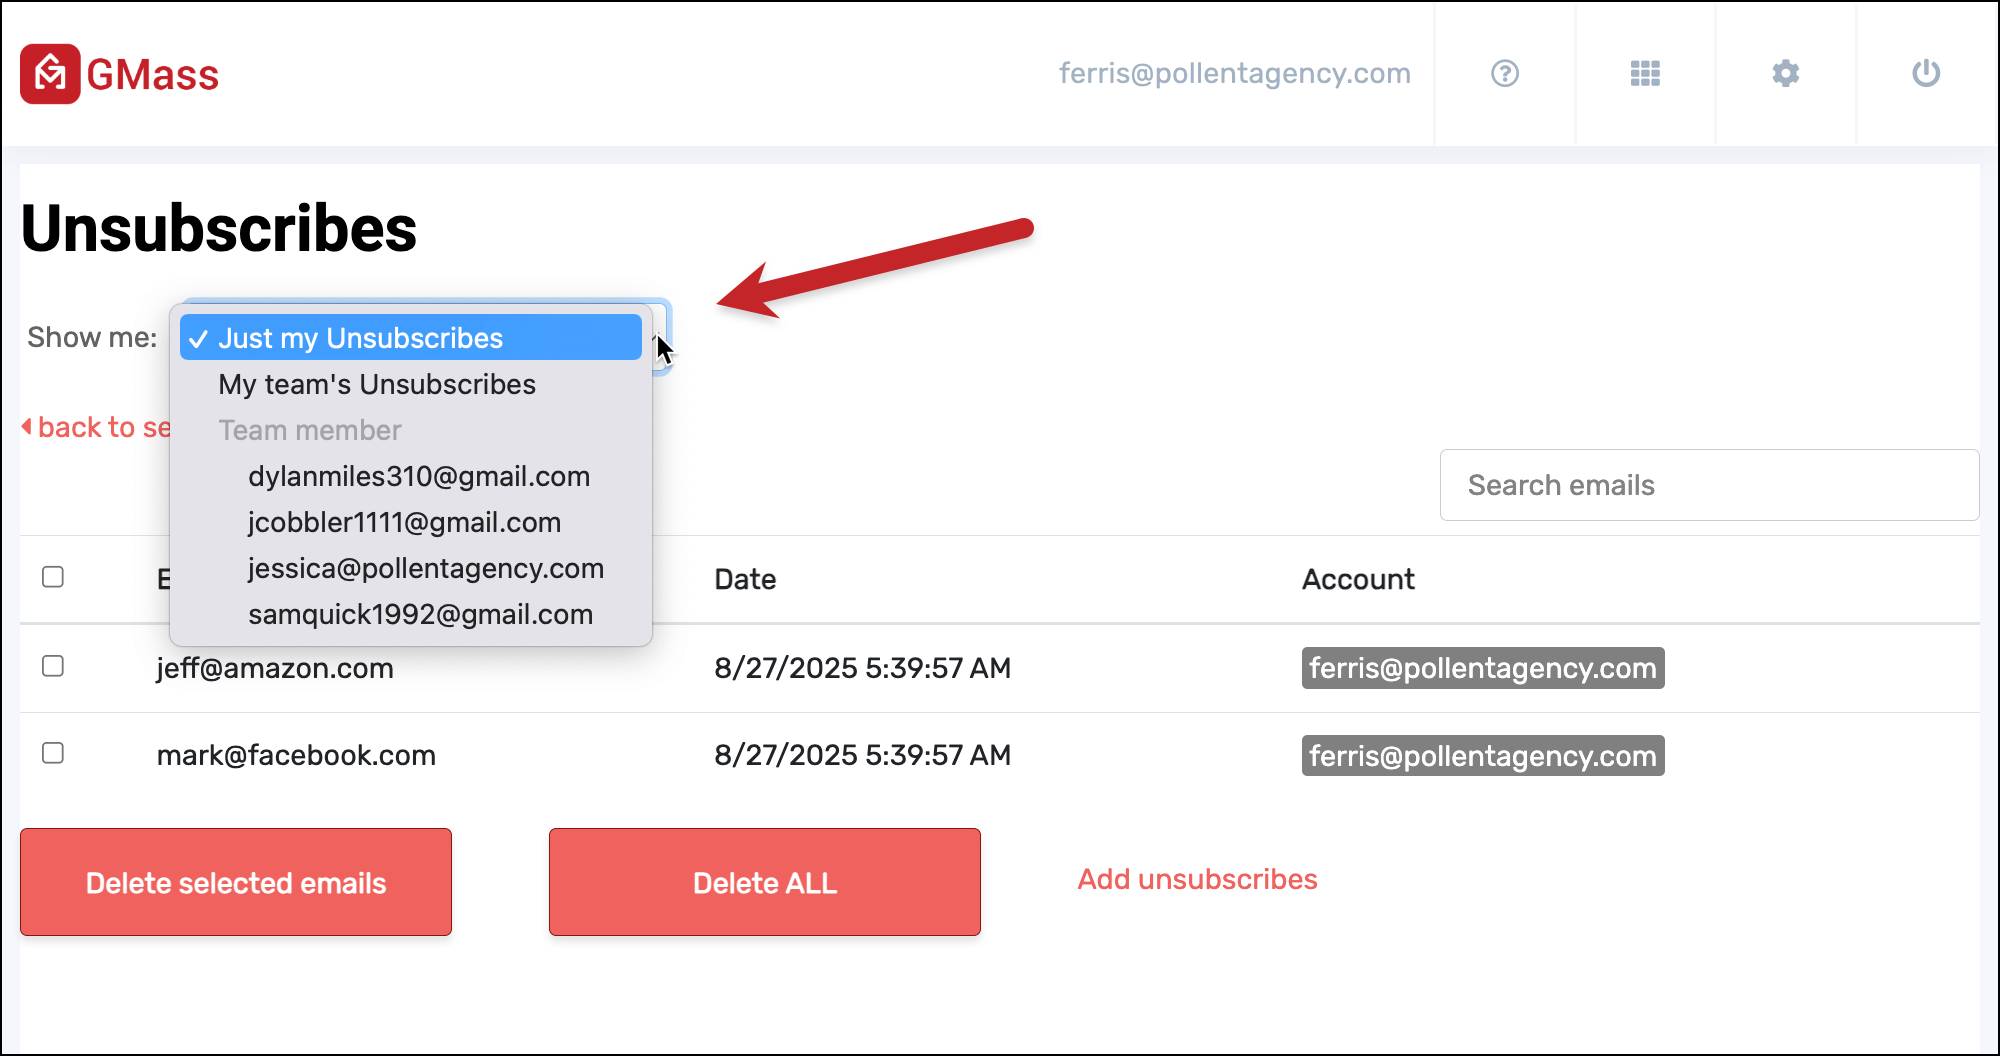
Task: Open the help question mark icon
Action: (x=1504, y=74)
